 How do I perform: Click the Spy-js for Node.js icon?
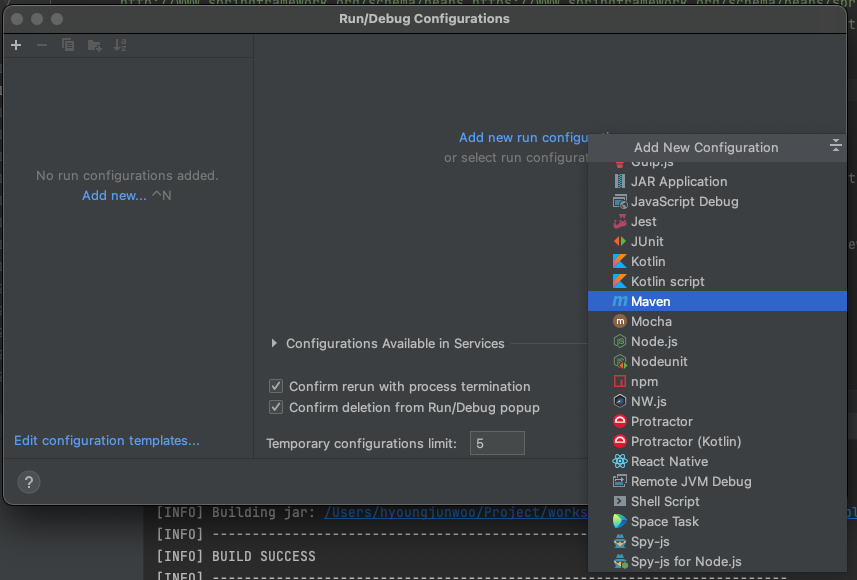pos(620,561)
